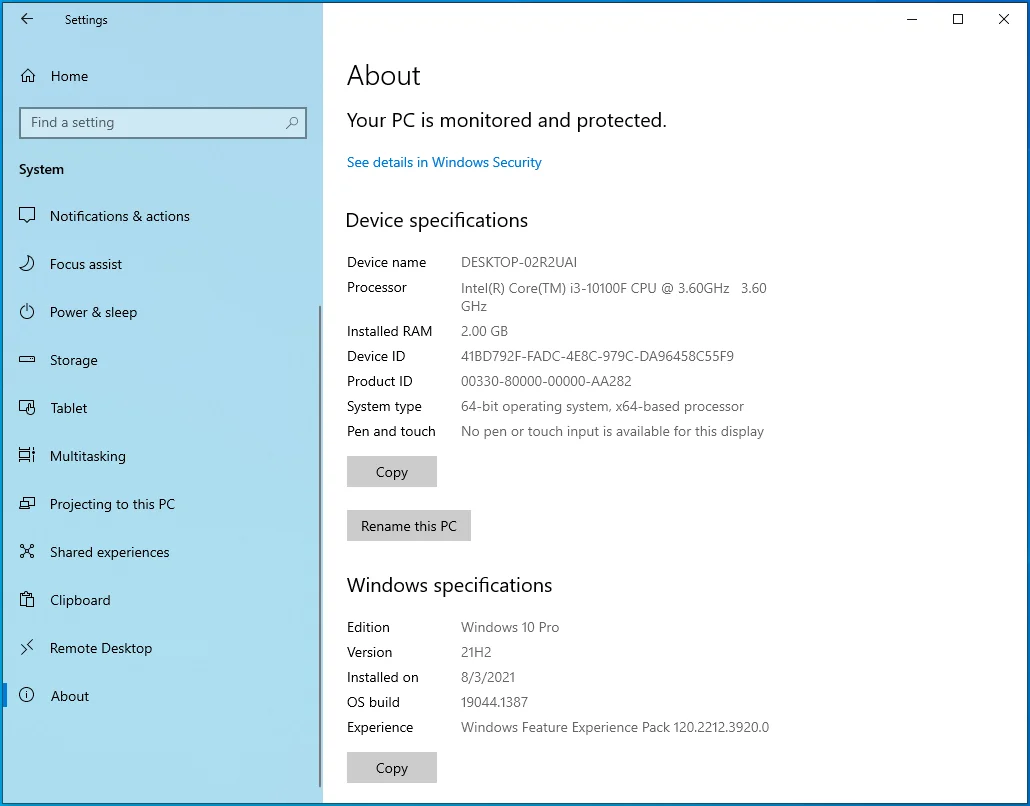
Task: Open Shared experiences settings
Action: point(161,552)
